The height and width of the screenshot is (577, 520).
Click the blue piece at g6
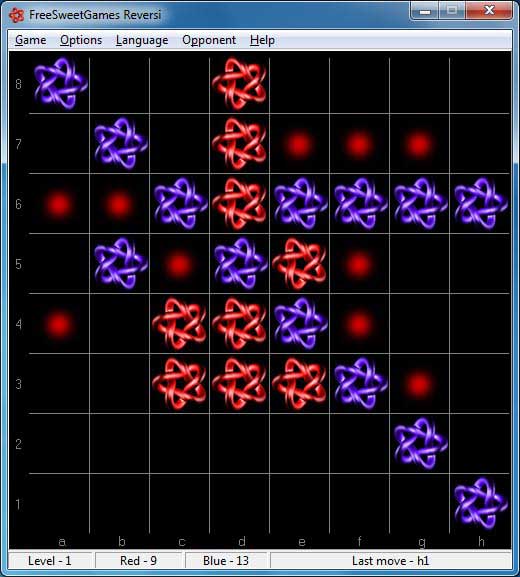421,203
